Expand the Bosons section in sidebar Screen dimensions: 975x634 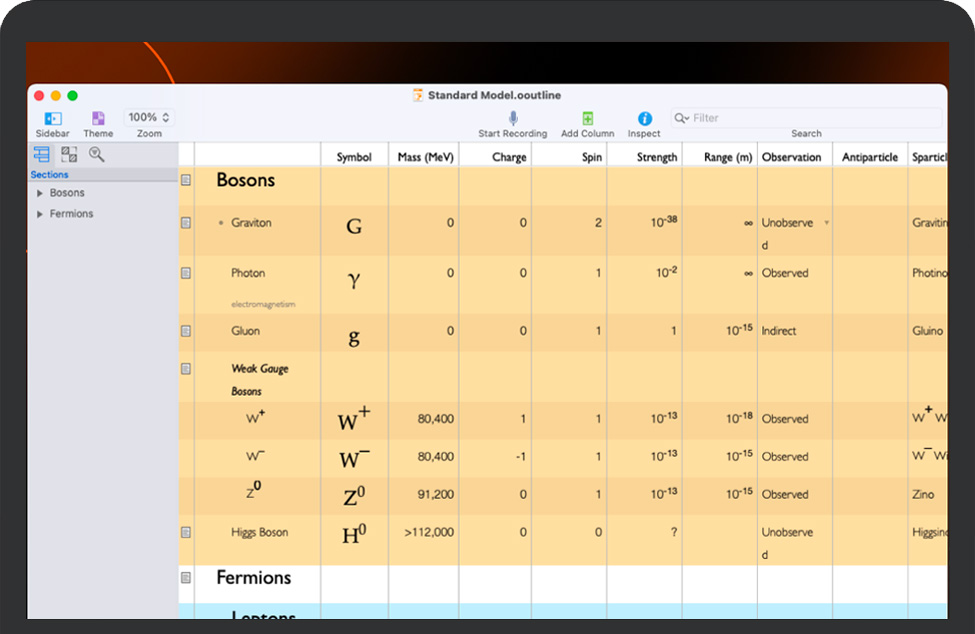pyautogui.click(x=40, y=193)
